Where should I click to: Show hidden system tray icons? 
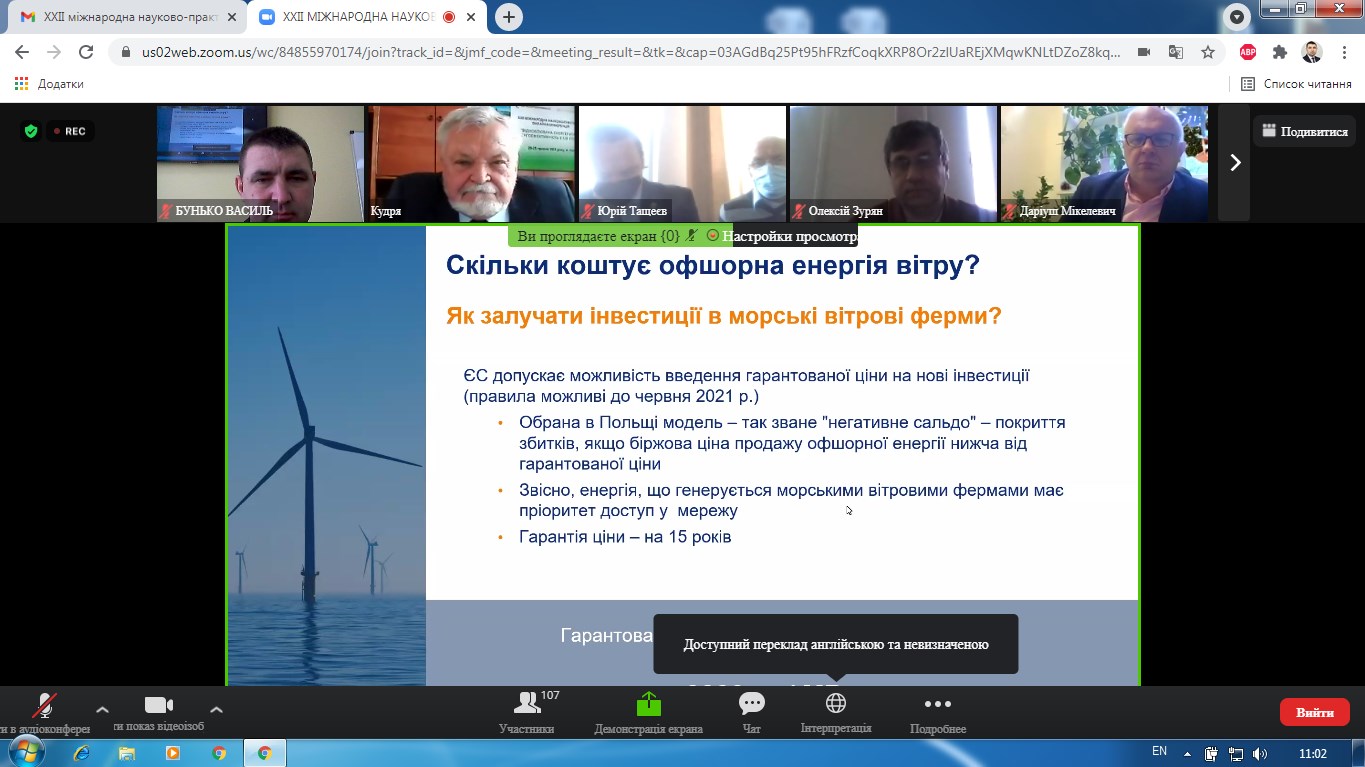[x=1187, y=753]
